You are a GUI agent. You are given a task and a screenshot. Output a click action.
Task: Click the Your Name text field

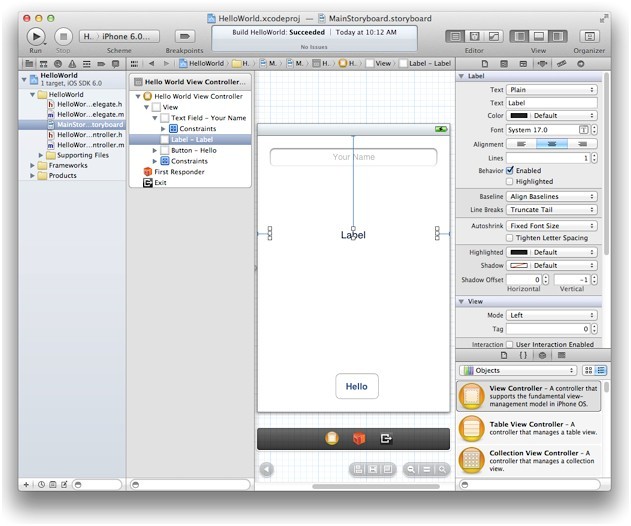click(353, 157)
